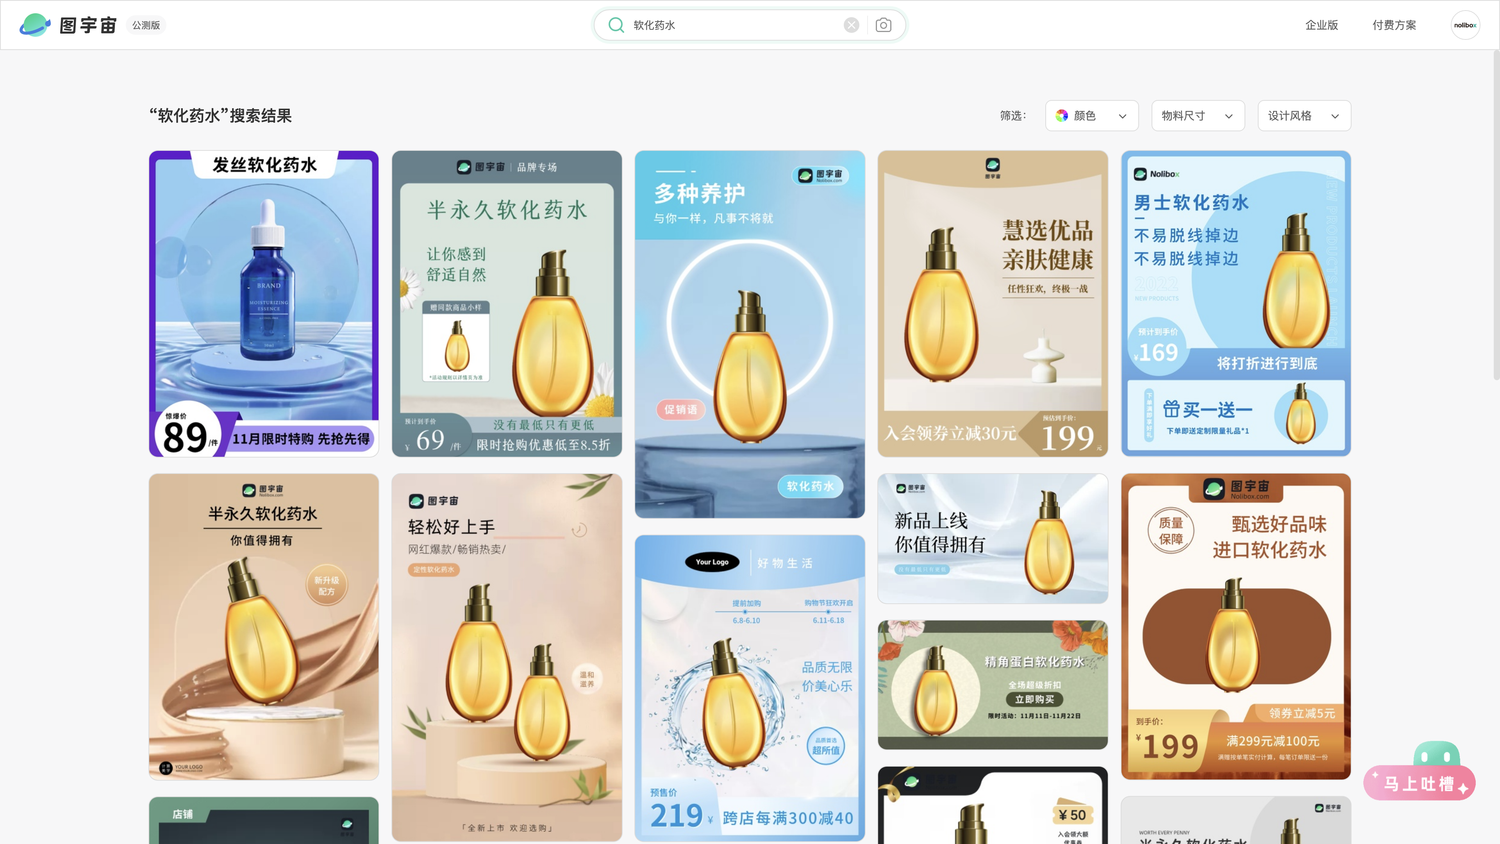Click the “软化药水”搜索结果 heading

pos(221,116)
